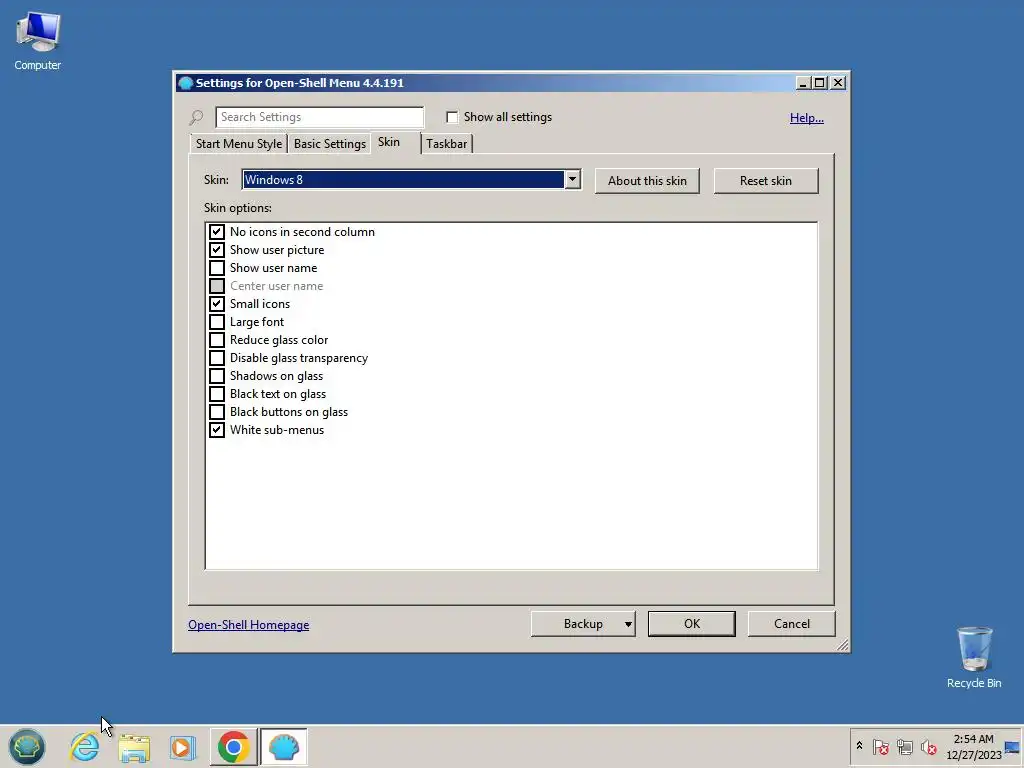Uncheck Small icons option
1024x768 pixels.
[217, 304]
